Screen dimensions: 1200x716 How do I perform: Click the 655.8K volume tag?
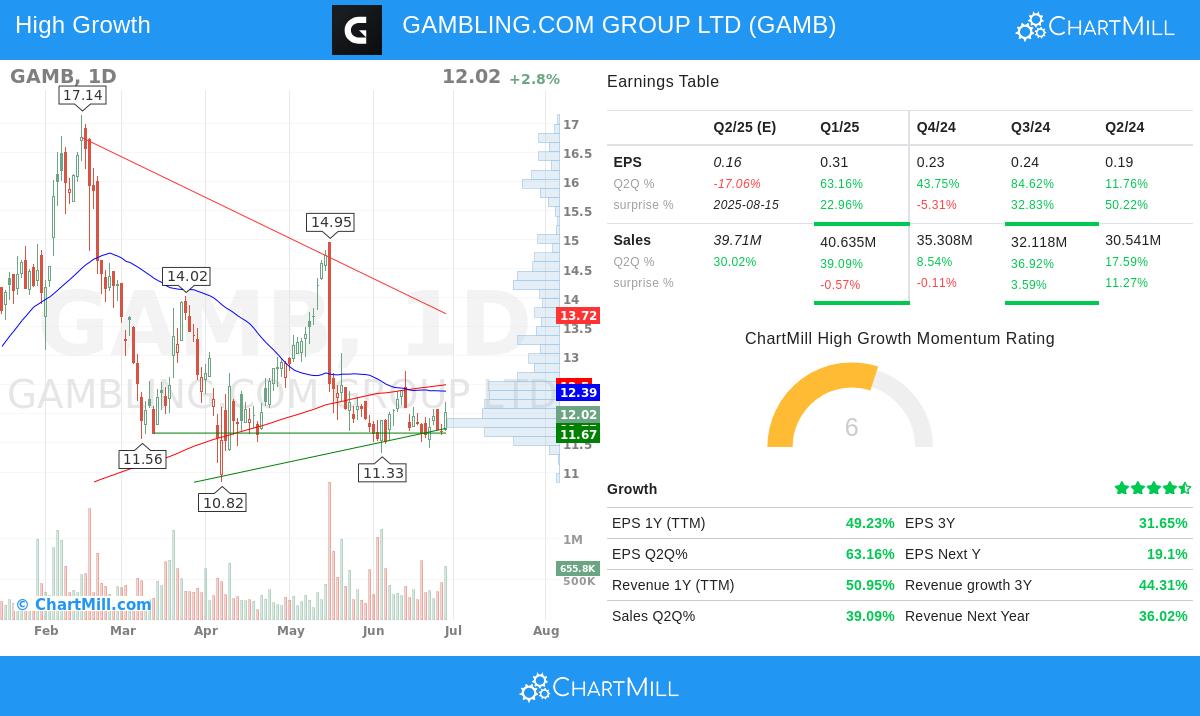(x=578, y=568)
